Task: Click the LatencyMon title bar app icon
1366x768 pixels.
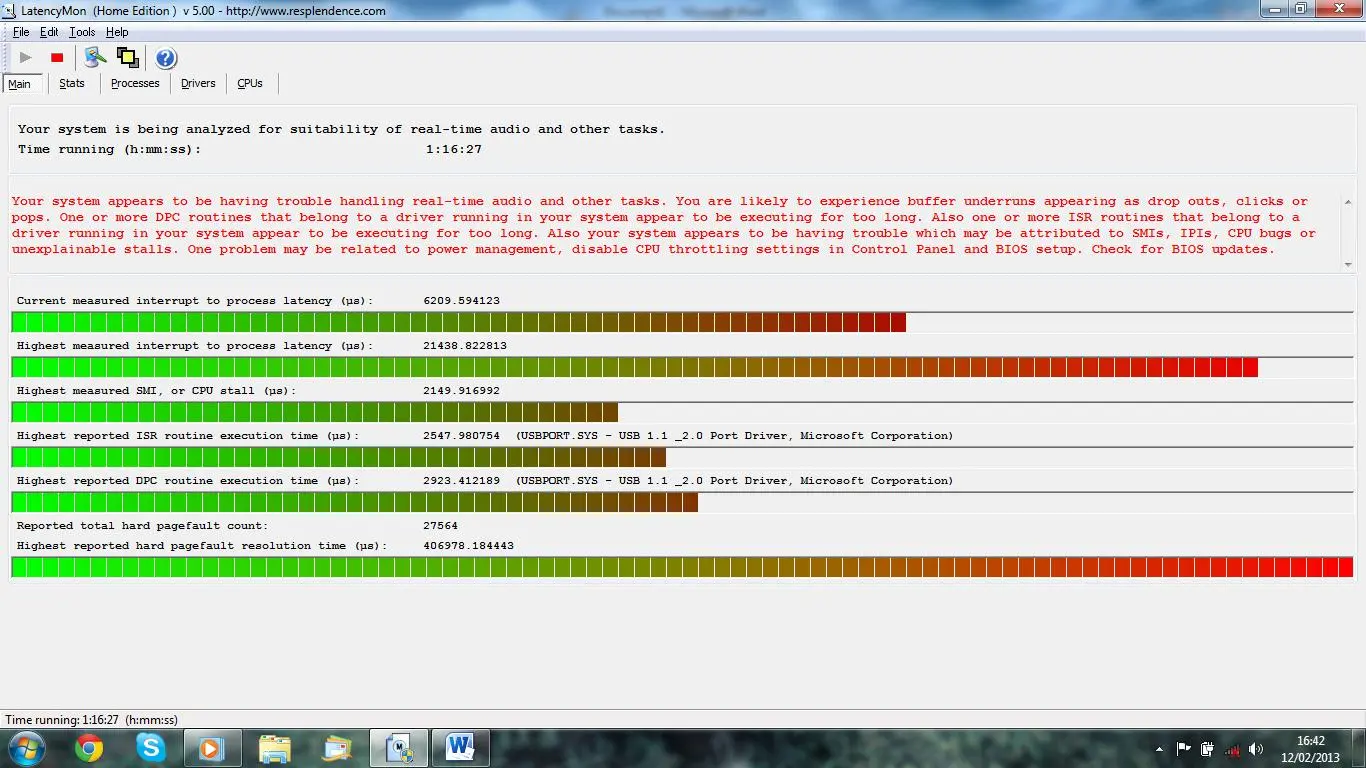Action: (x=9, y=10)
